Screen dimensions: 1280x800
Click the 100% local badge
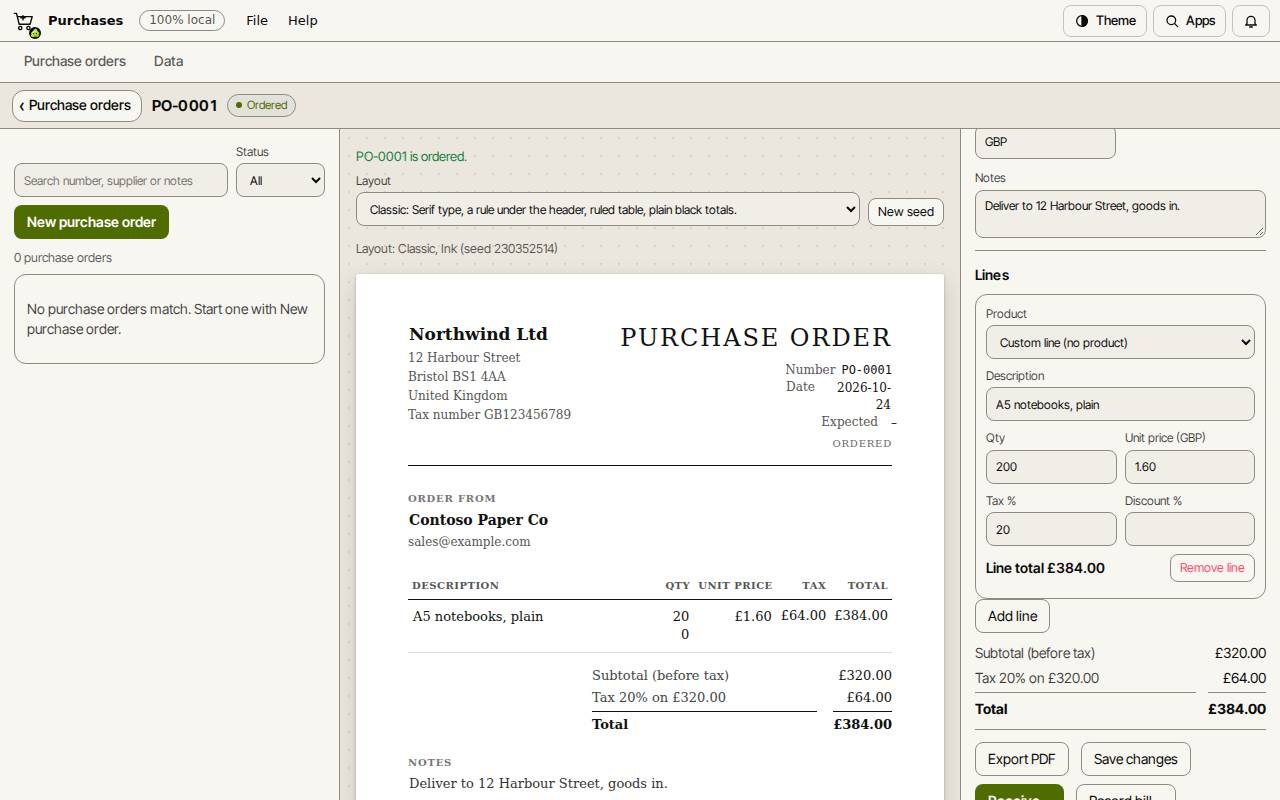[x=182, y=20]
